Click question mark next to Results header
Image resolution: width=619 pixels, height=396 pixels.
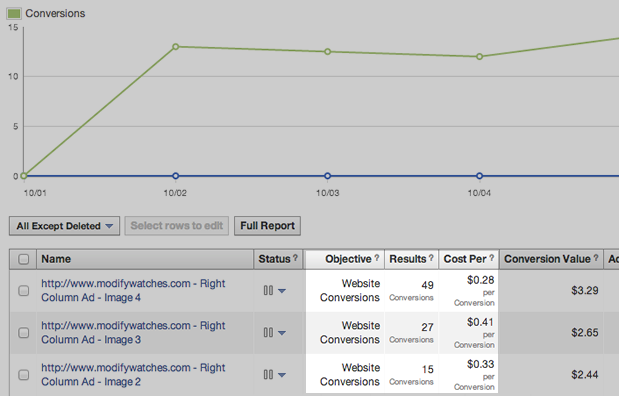coord(431,257)
